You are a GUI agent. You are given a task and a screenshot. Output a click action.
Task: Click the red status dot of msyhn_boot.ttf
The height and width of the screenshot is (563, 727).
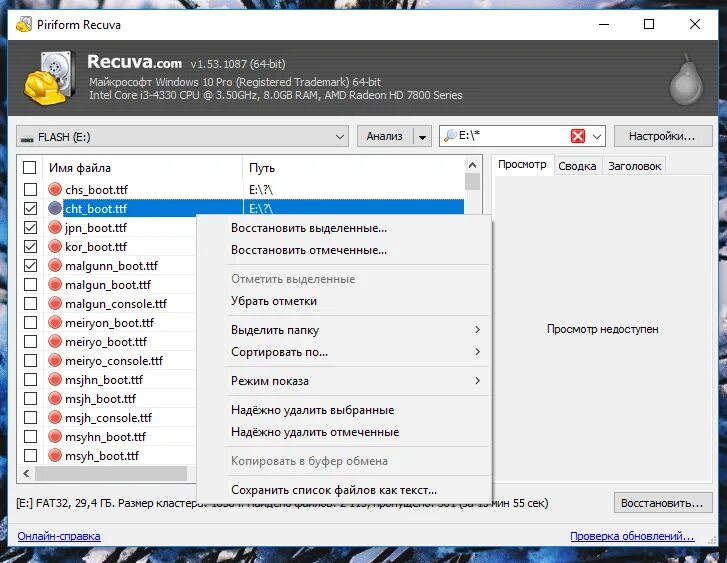point(55,436)
